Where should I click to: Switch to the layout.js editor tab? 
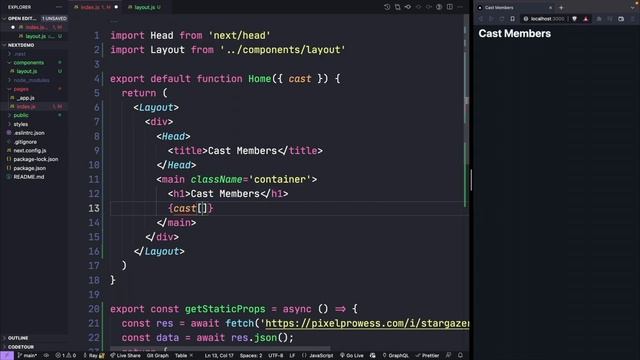point(144,7)
